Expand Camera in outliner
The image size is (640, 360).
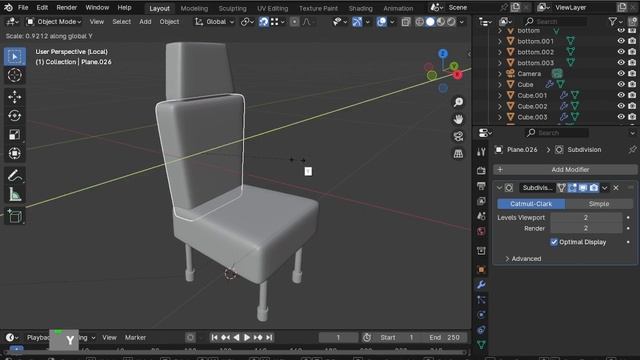500,73
